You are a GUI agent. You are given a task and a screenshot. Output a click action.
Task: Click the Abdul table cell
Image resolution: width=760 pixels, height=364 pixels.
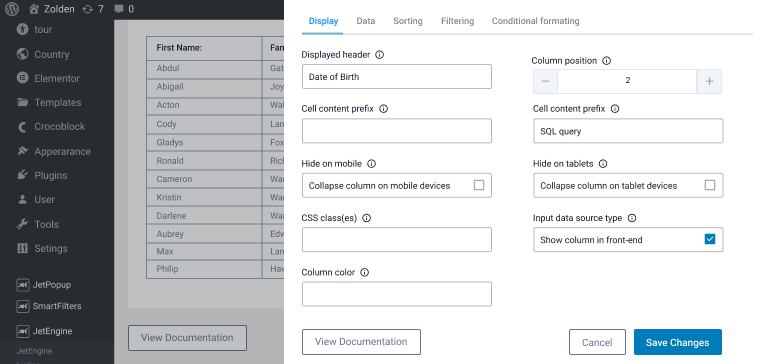204,68
